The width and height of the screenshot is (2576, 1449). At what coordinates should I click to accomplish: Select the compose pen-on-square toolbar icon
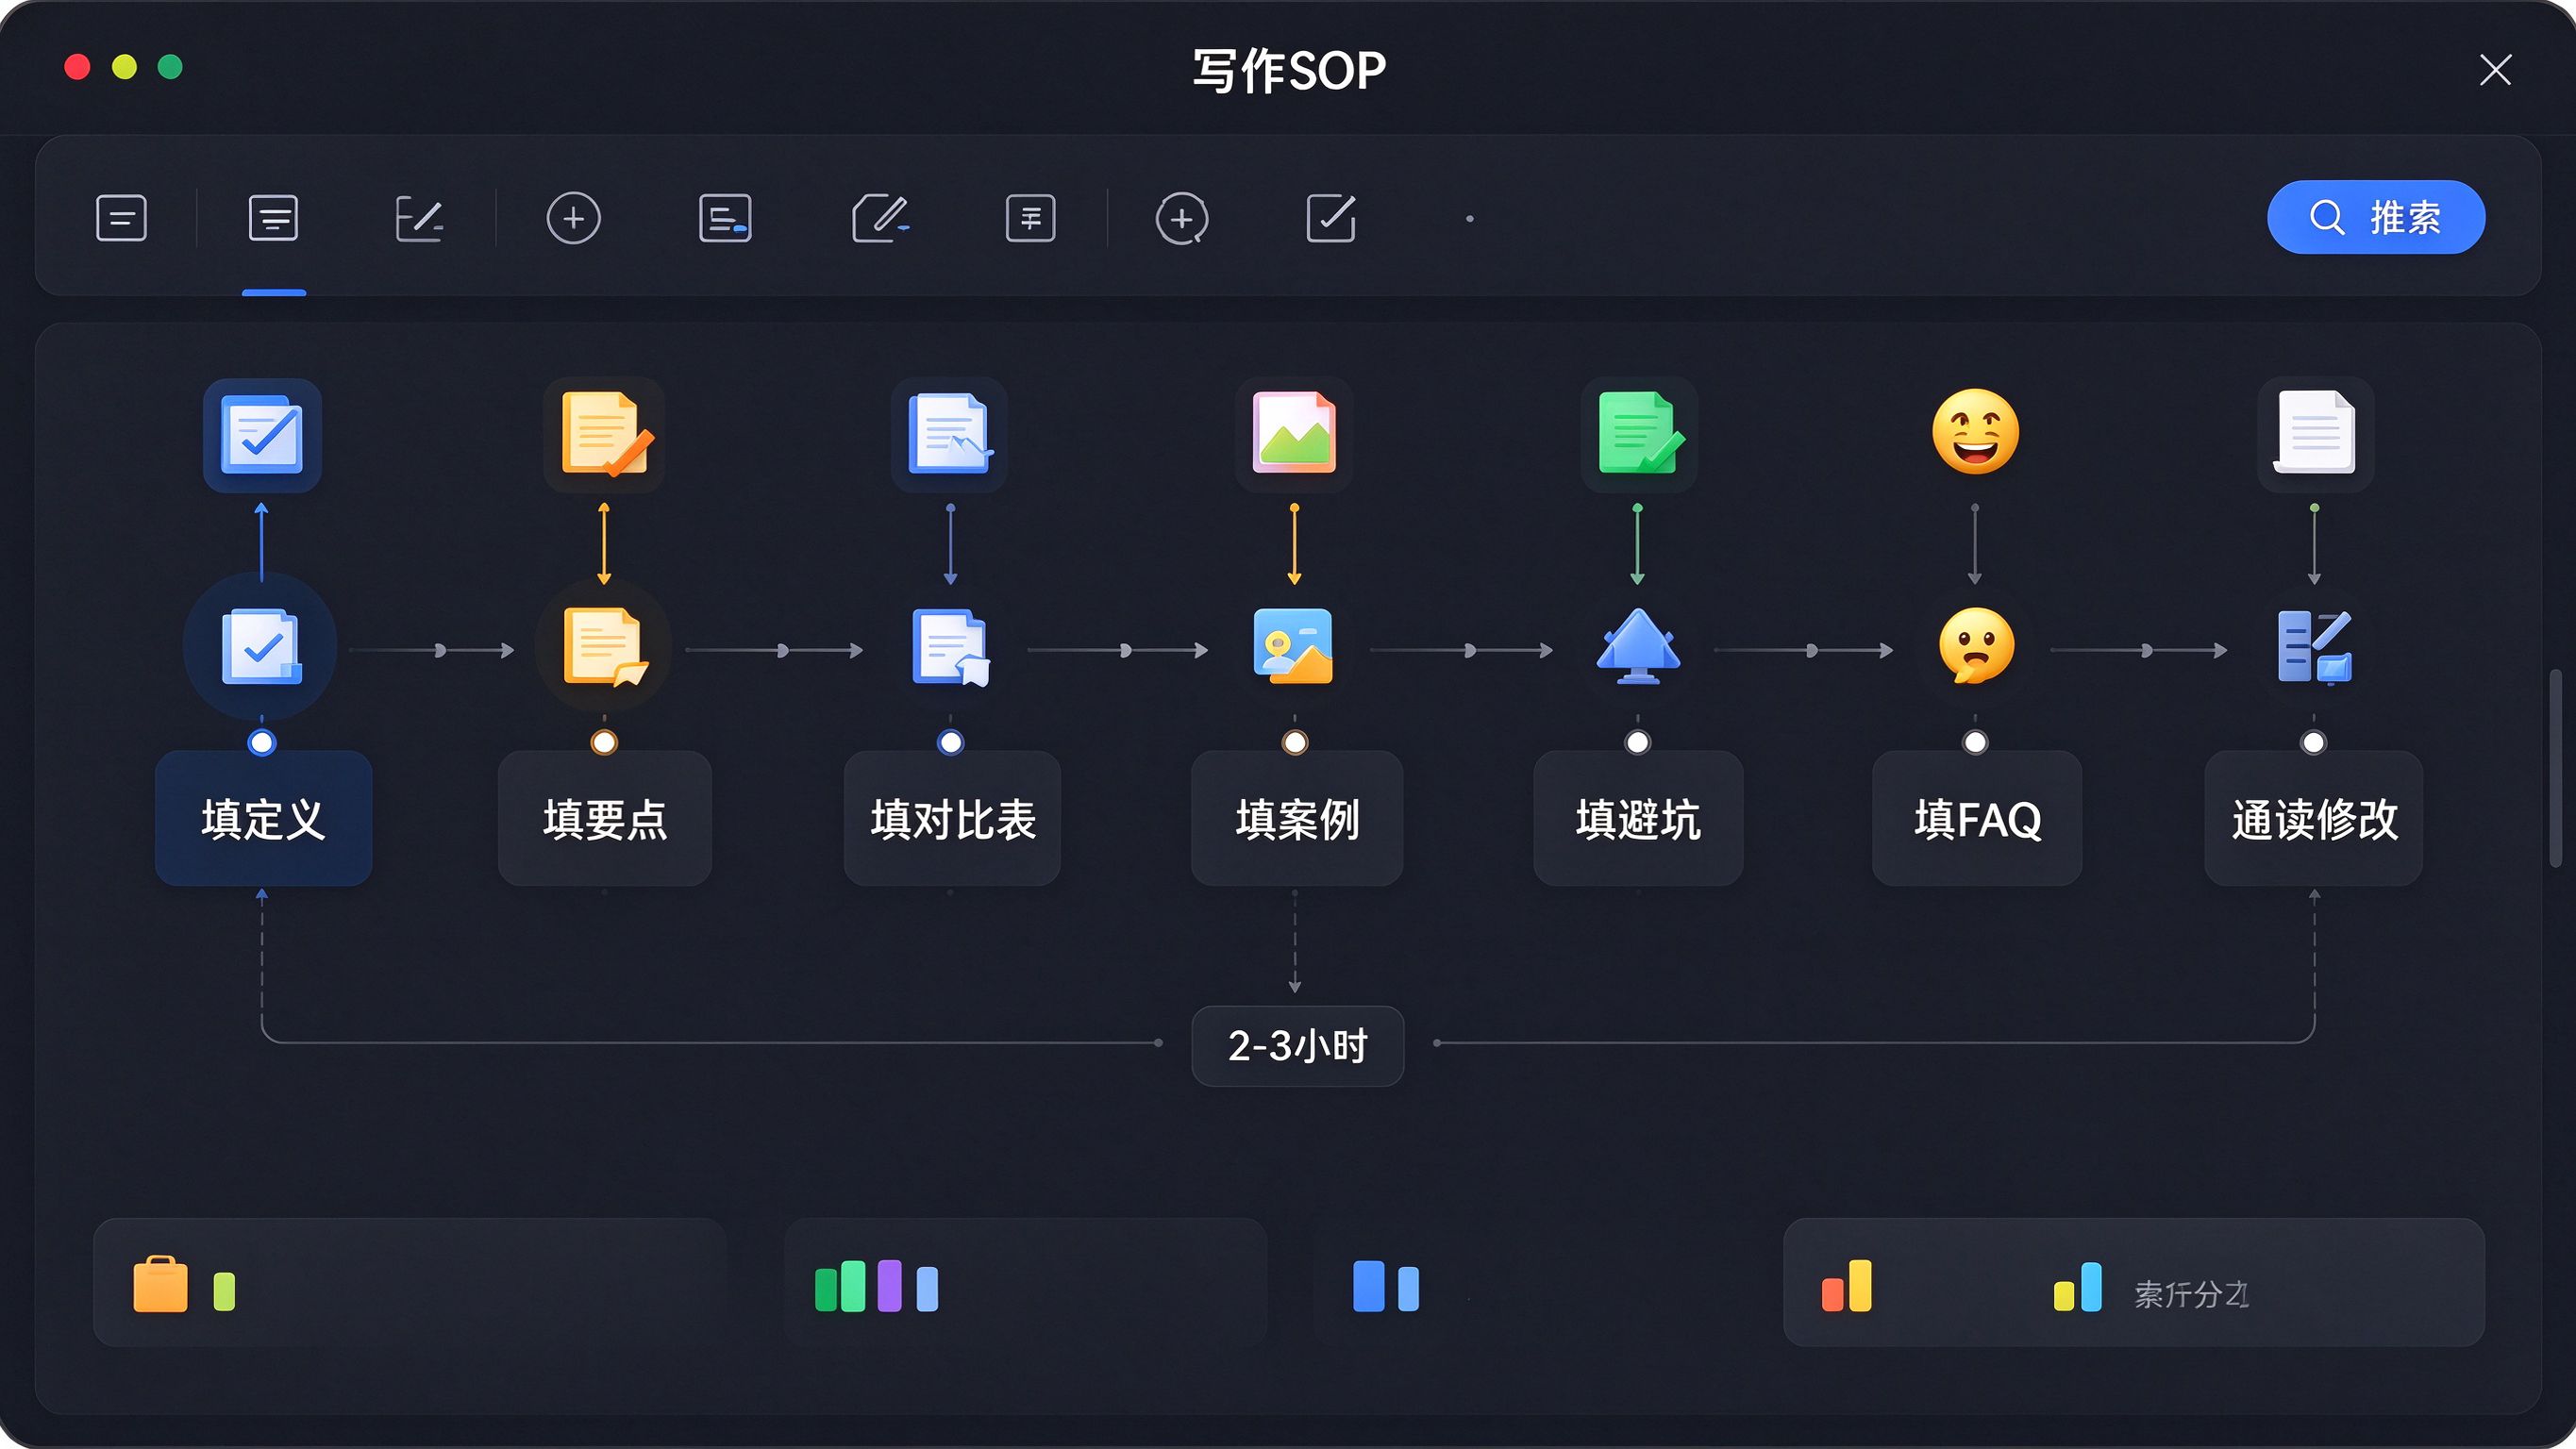point(880,218)
